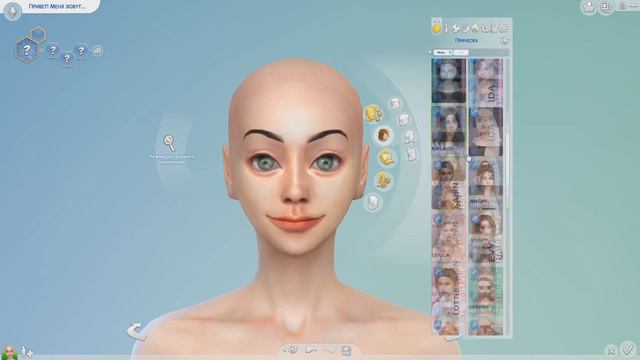The image size is (640, 360).
Task: Click the hairstyle catalog vertical scrollbar
Action: tap(508, 171)
